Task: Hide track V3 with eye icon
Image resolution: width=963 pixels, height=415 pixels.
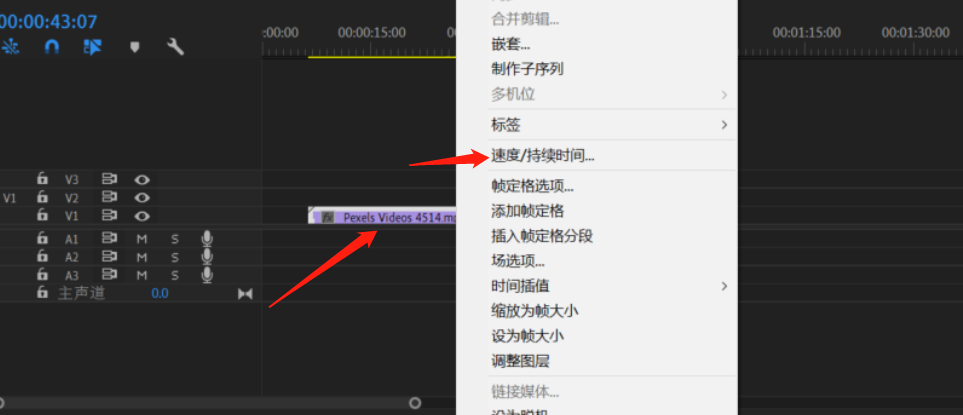Action: point(142,179)
